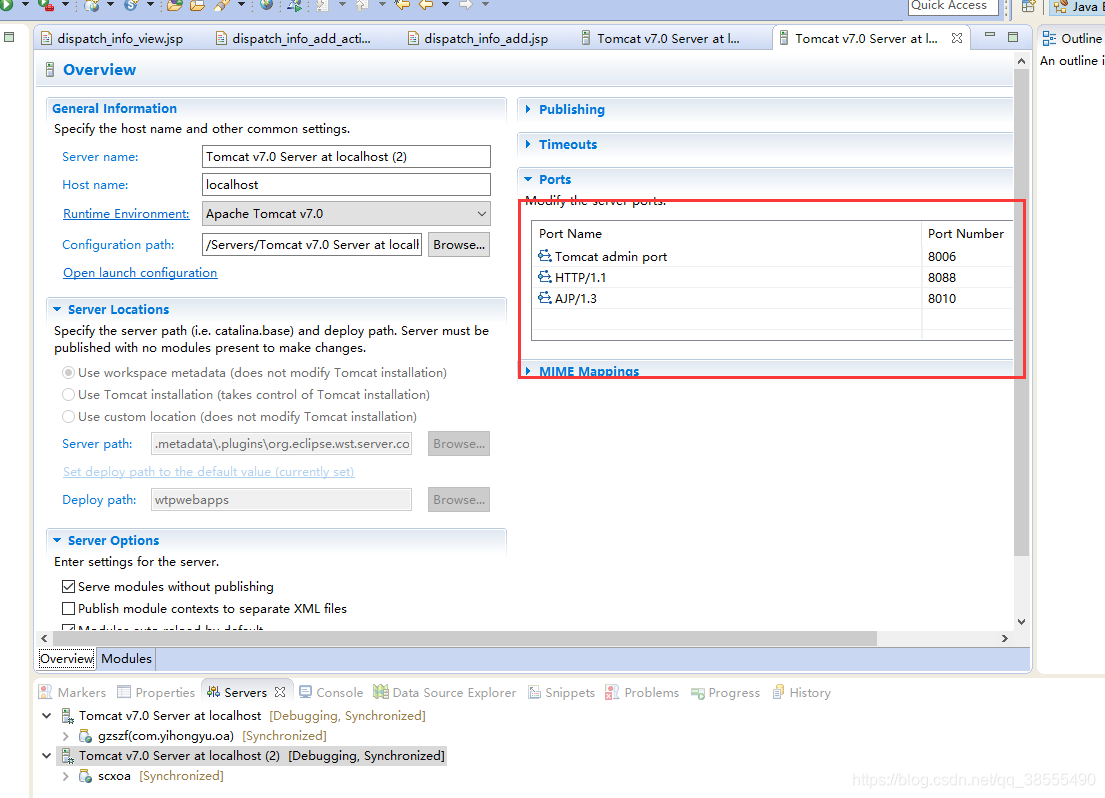The width and height of the screenshot is (1105, 798).
Task: Click the Host name input field
Action: point(346,185)
